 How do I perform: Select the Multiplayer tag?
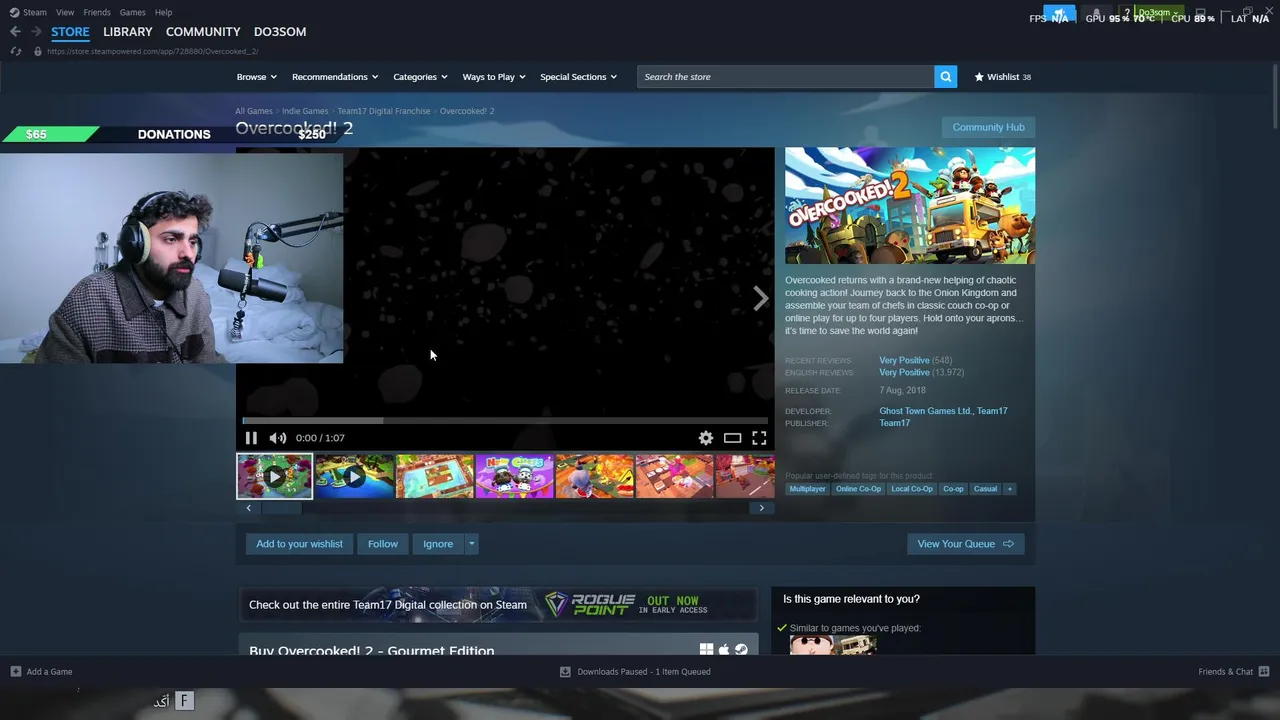pyautogui.click(x=807, y=489)
